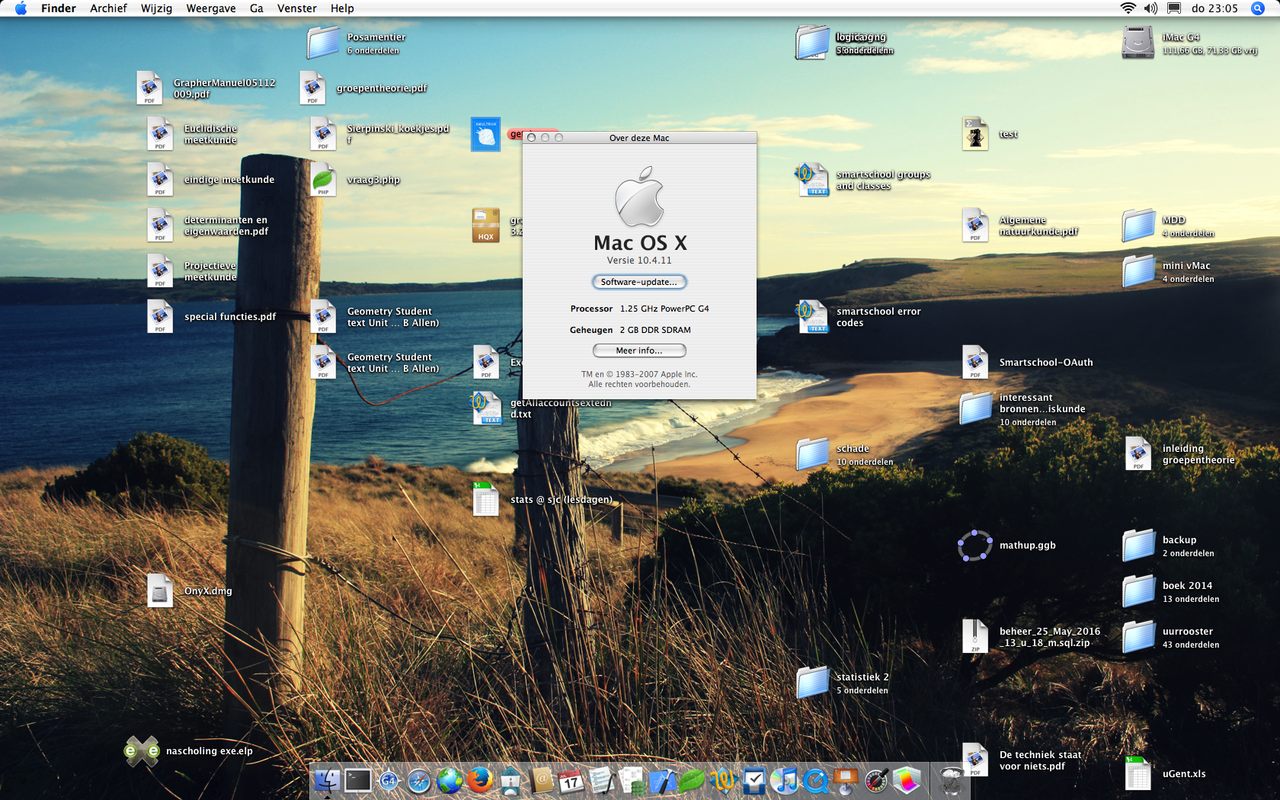
Task: Select inleiding groepentheorie PDF
Action: click(1138, 454)
